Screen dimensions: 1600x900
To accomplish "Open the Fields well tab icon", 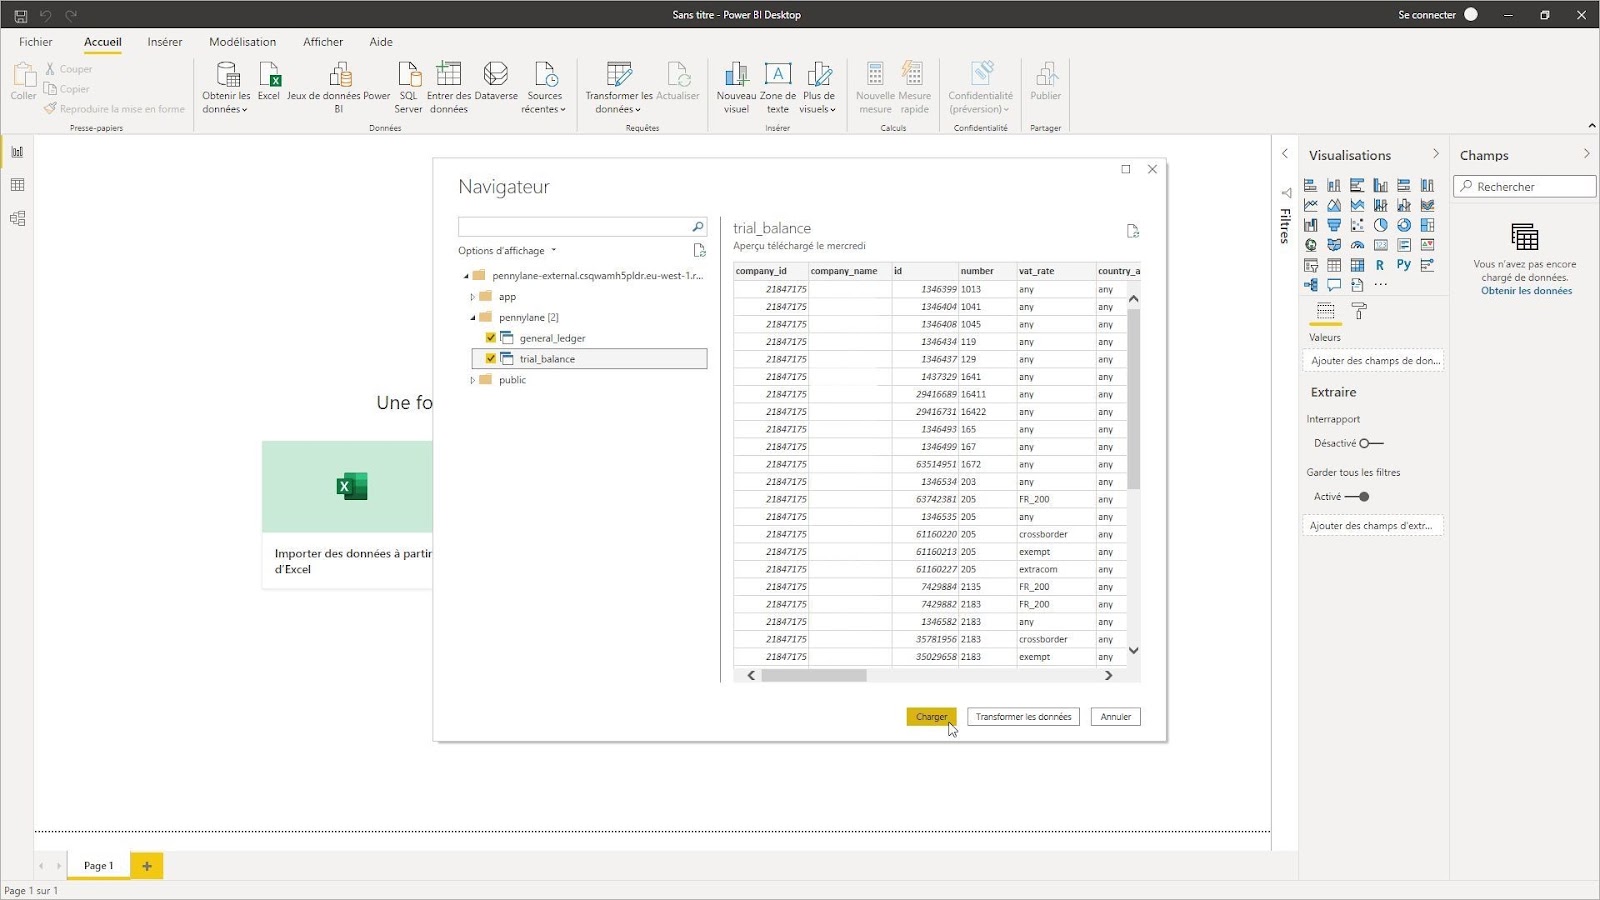I will [1326, 312].
